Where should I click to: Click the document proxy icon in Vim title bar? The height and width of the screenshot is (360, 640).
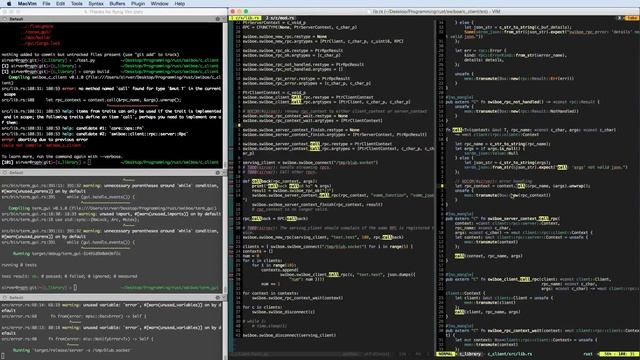pyautogui.click(x=369, y=12)
